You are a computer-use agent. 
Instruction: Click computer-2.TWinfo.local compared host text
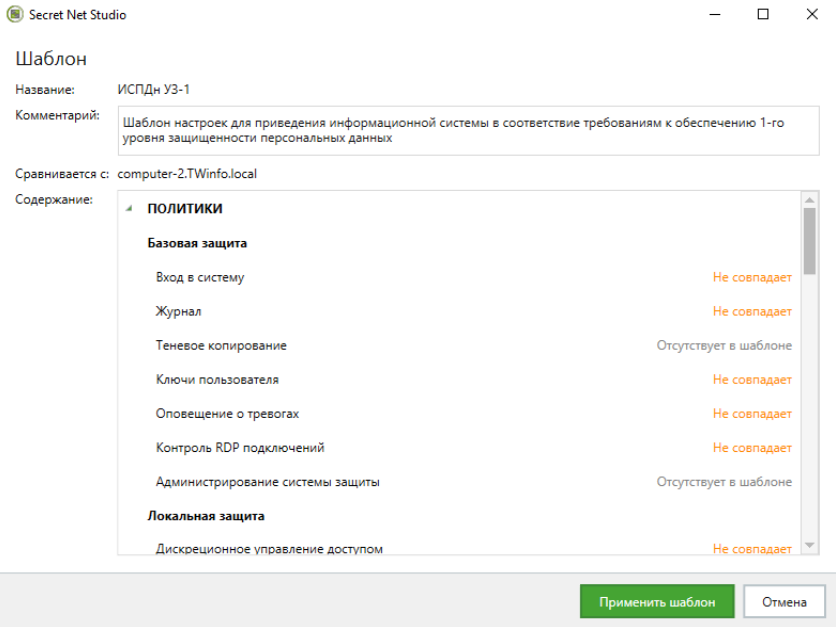tap(187, 174)
